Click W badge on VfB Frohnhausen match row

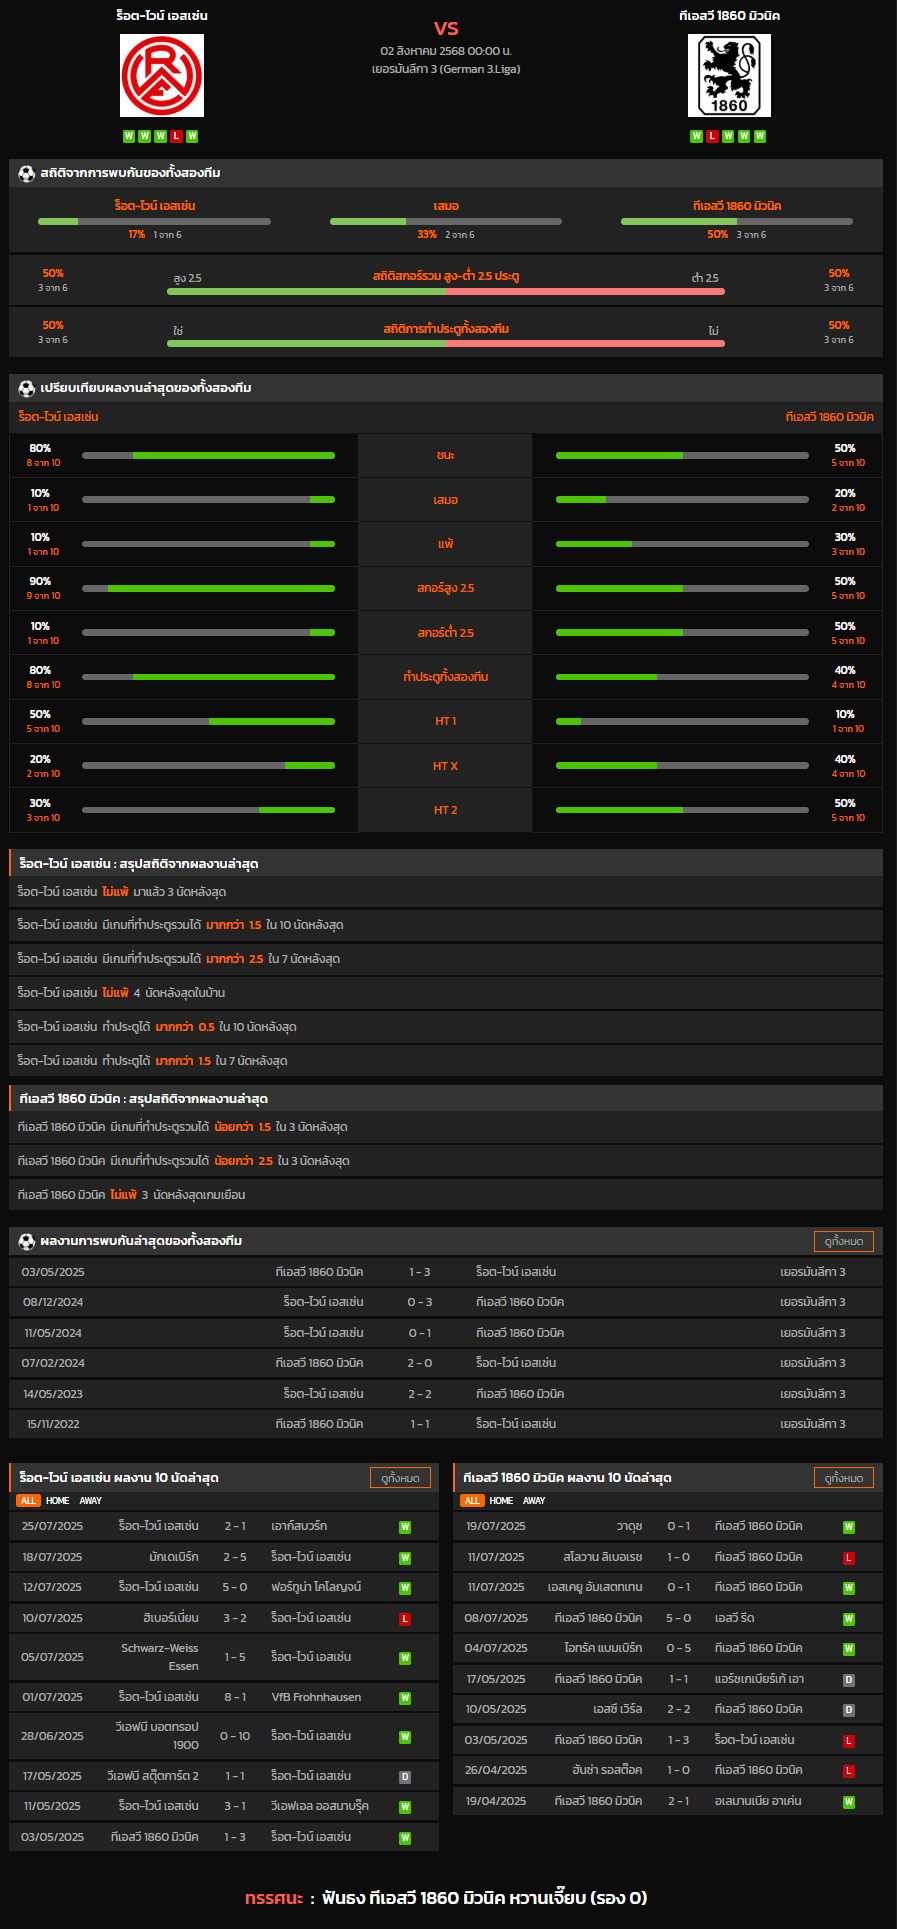(x=405, y=1698)
